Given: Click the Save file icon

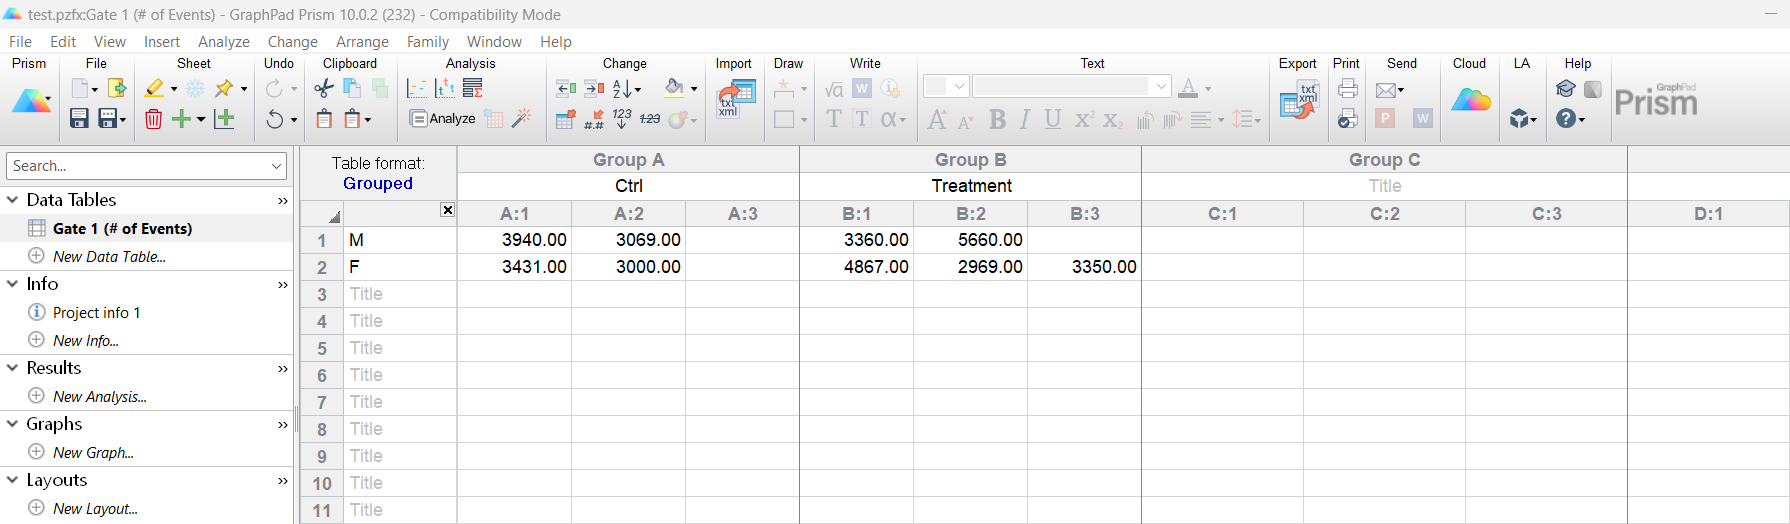Looking at the screenshot, I should click(x=79, y=119).
